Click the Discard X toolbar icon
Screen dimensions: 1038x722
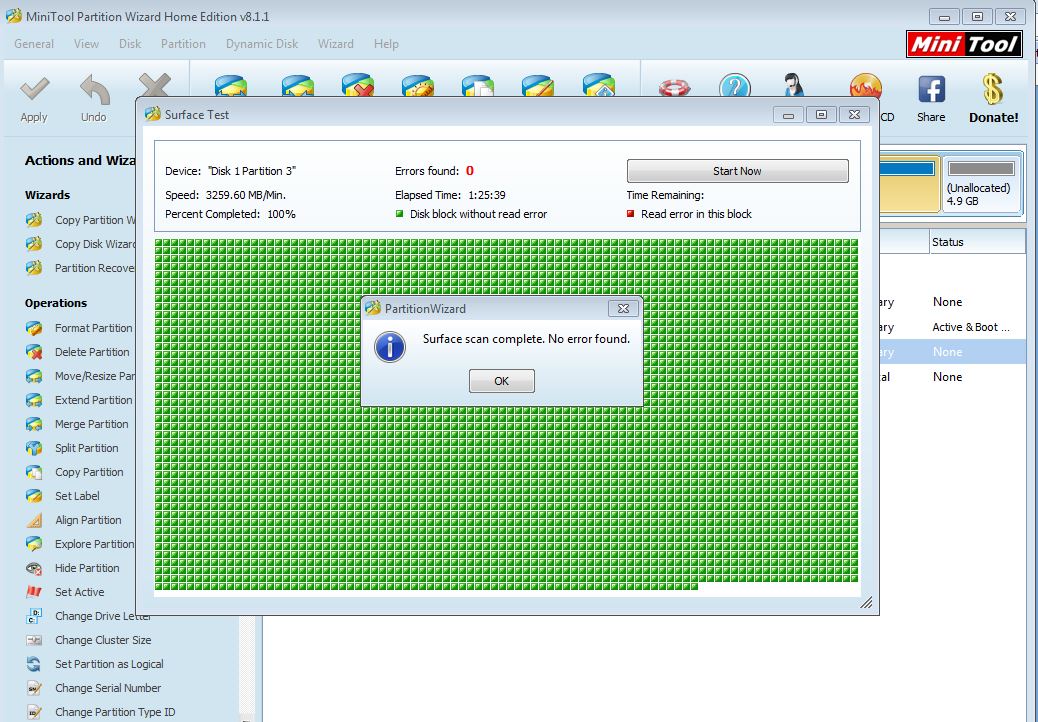click(x=155, y=85)
